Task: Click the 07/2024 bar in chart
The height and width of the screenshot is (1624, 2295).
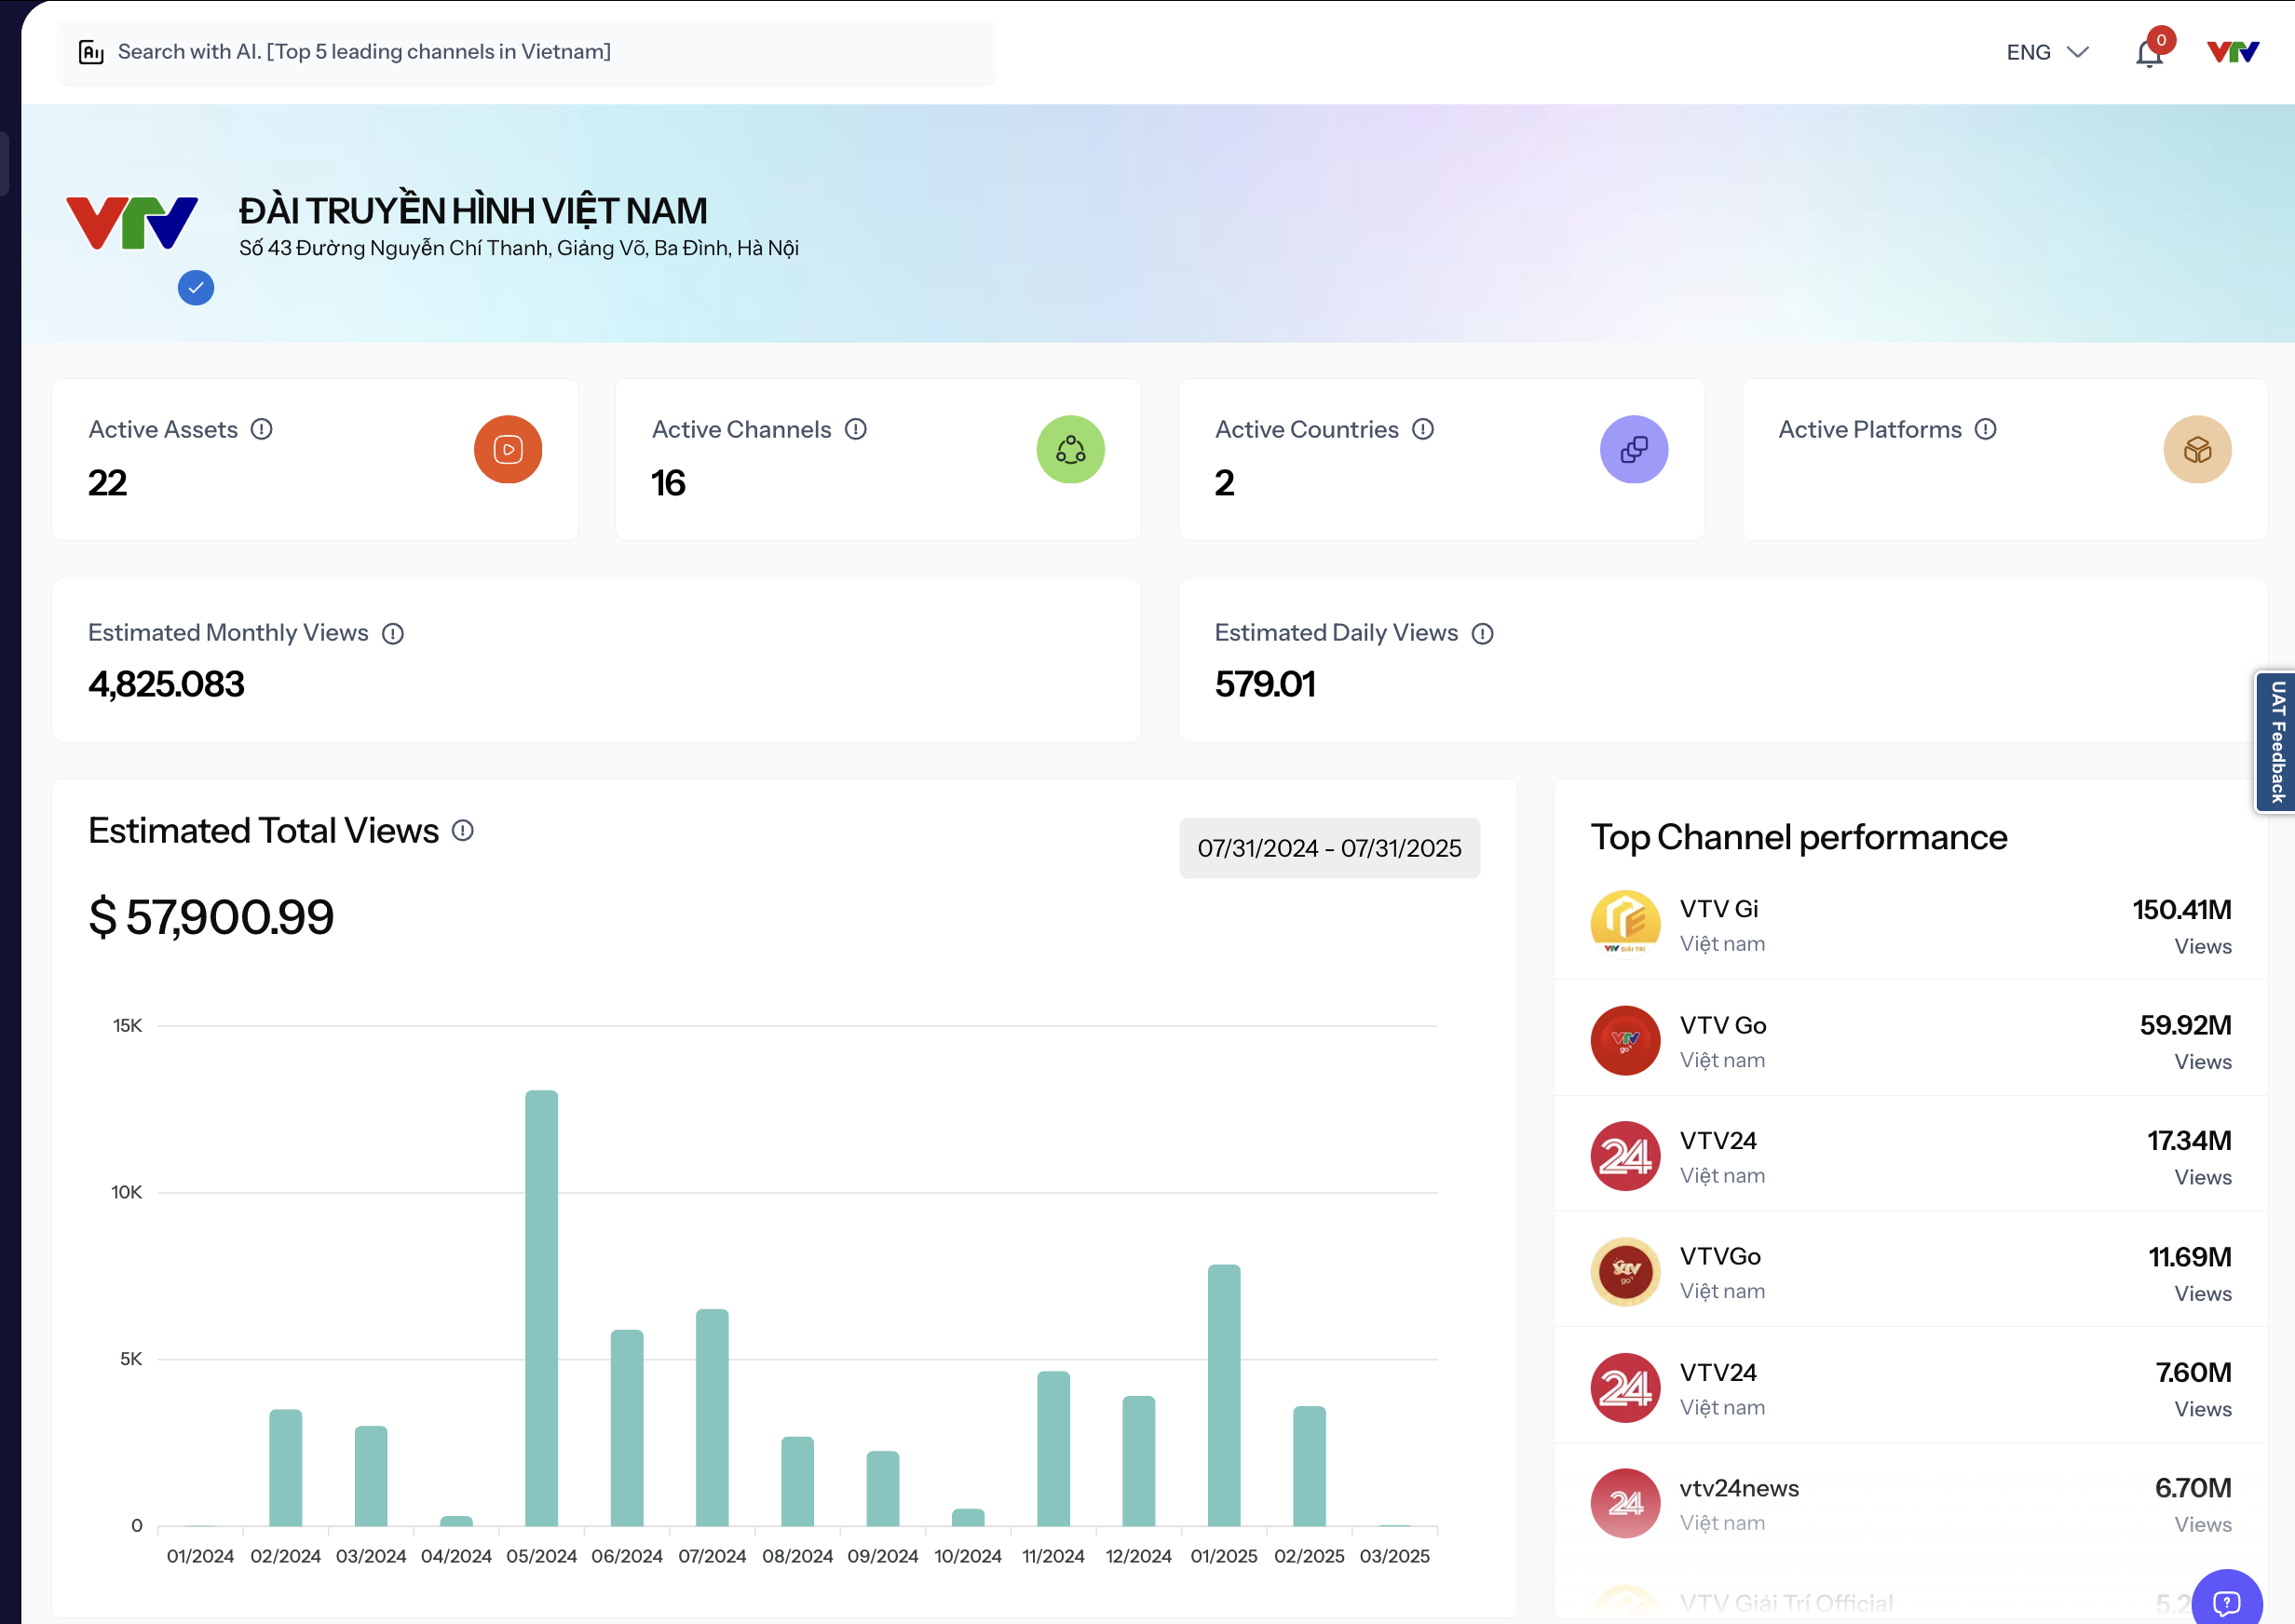Action: 712,1417
